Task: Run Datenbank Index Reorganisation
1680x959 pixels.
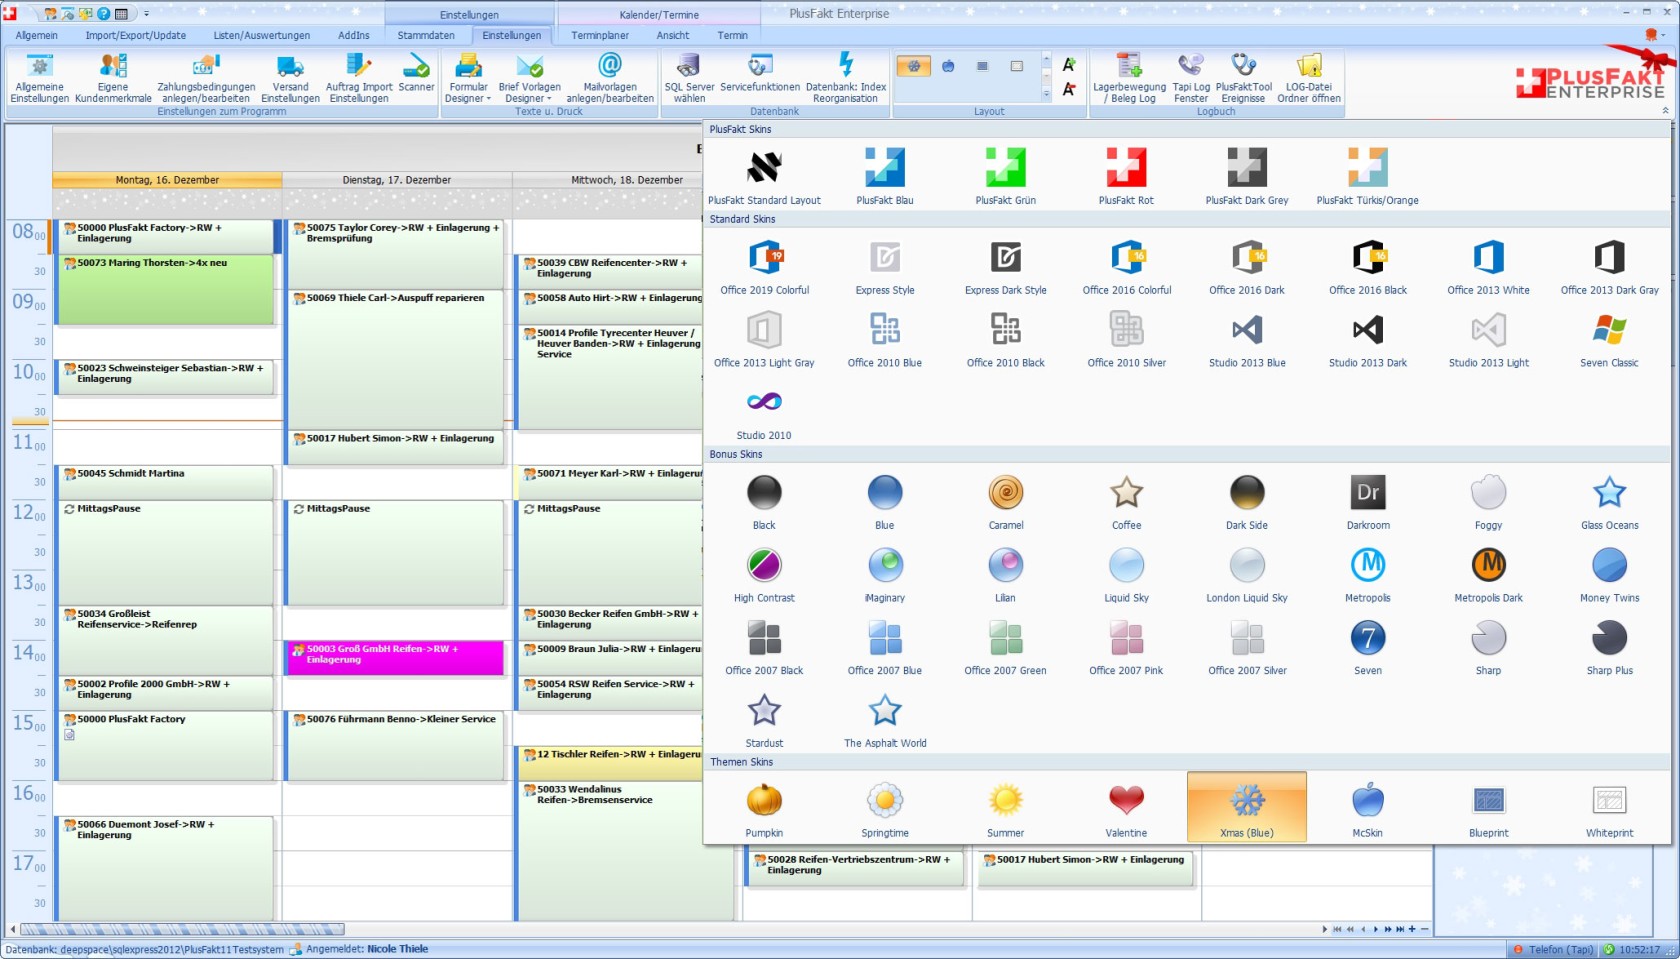Action: (x=846, y=78)
